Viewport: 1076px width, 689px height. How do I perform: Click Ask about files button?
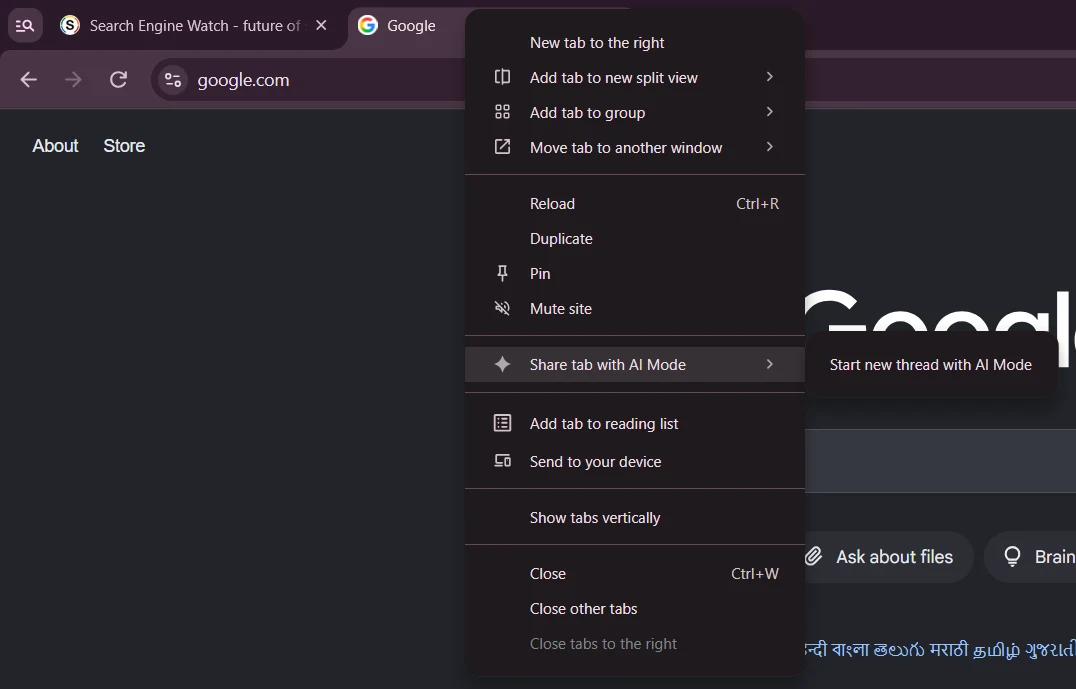[887, 557]
